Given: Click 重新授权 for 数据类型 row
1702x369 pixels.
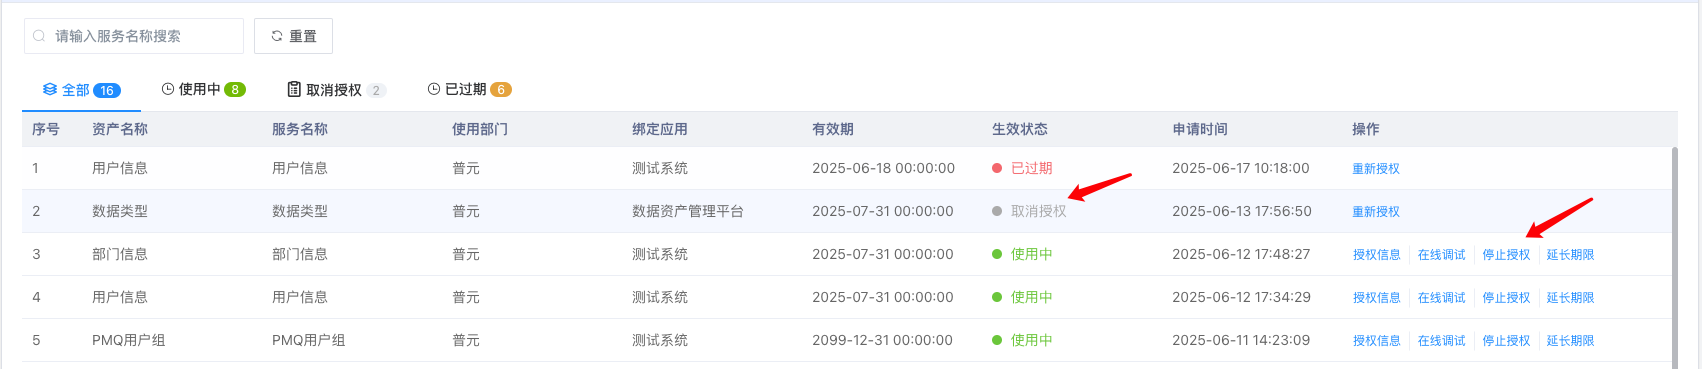Looking at the screenshot, I should tap(1376, 212).
